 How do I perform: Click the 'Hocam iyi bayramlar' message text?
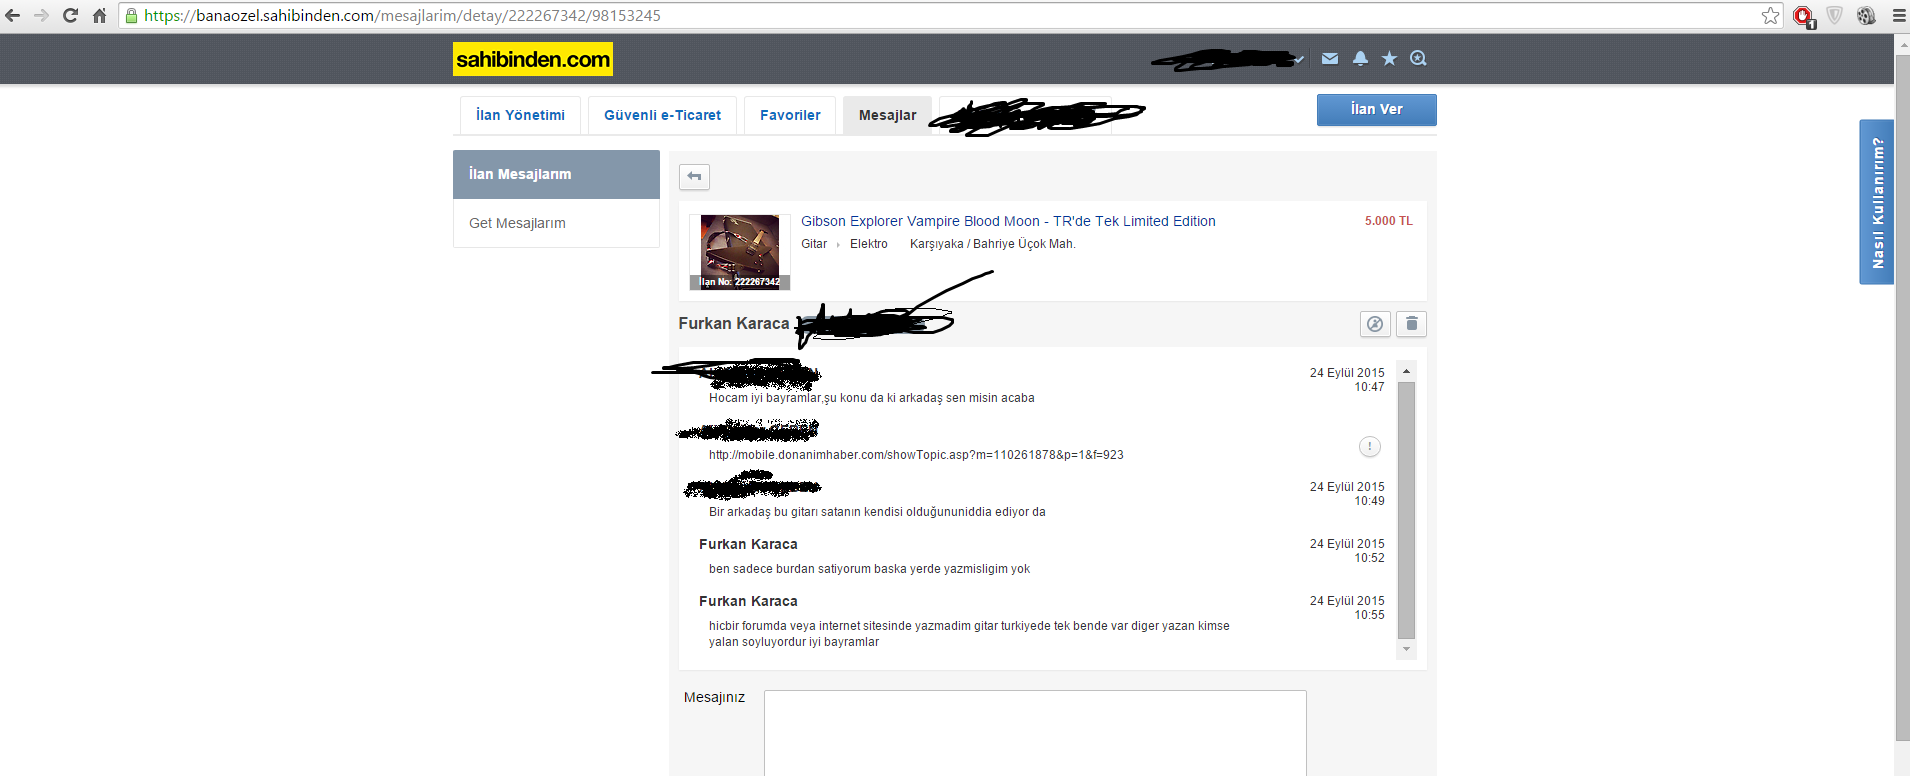pos(872,398)
